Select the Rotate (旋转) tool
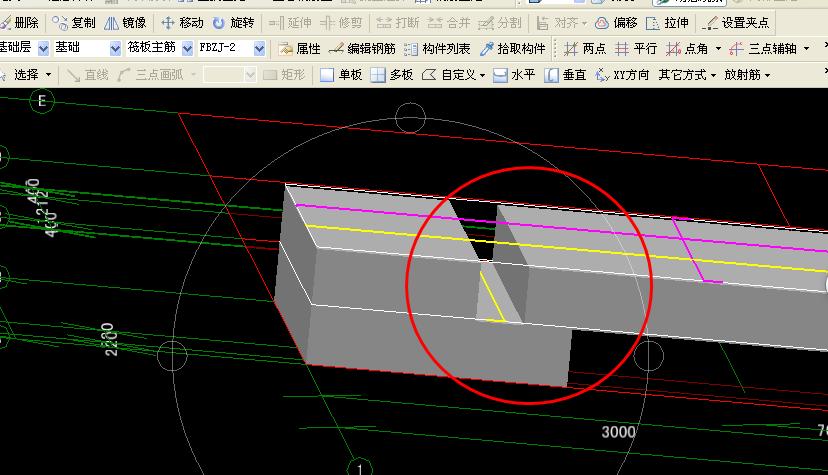This screenshot has width=828, height=475. [233, 23]
